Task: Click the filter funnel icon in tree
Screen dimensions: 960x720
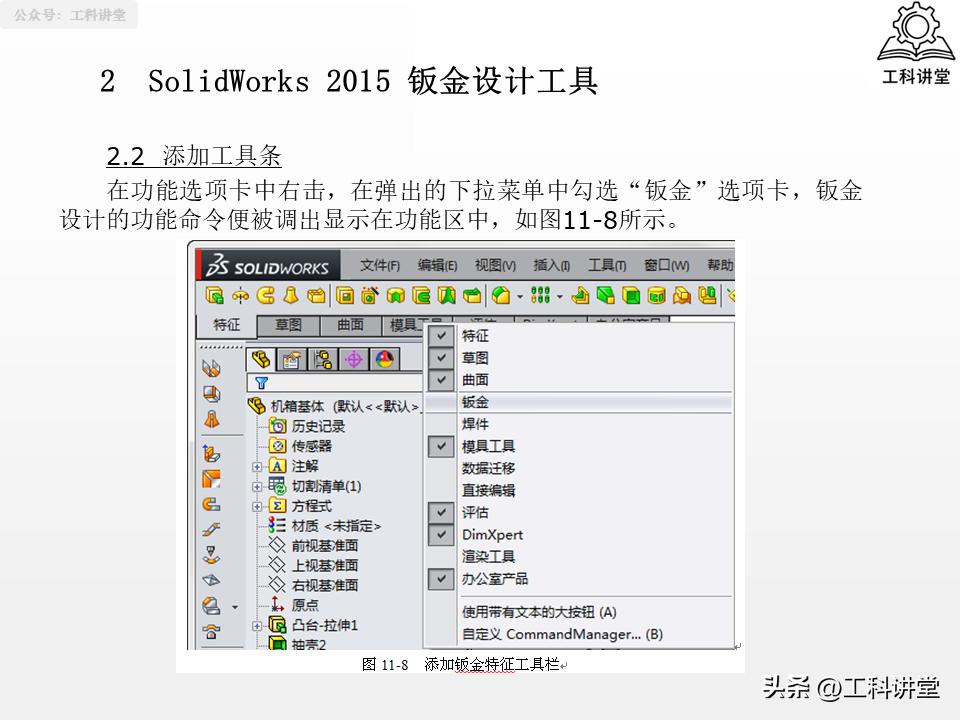Action: pos(261,383)
